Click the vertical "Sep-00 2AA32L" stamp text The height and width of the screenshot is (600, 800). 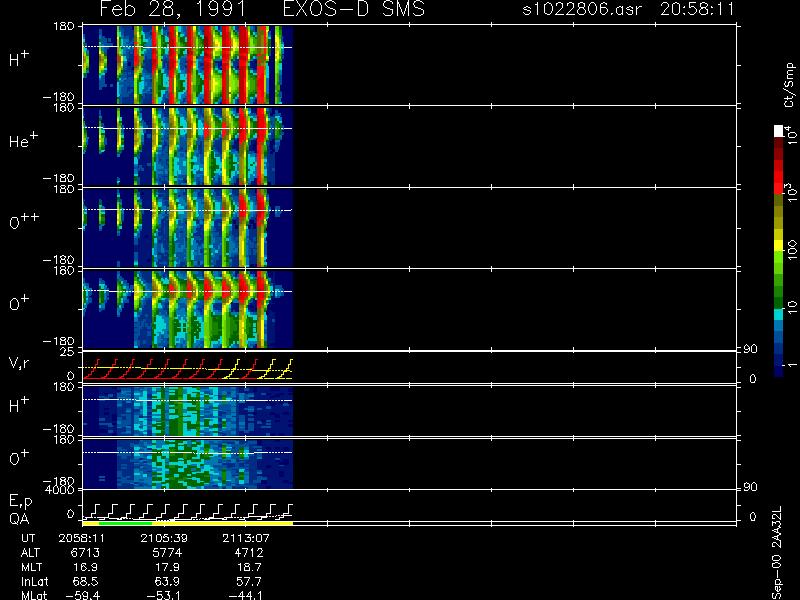(777, 553)
